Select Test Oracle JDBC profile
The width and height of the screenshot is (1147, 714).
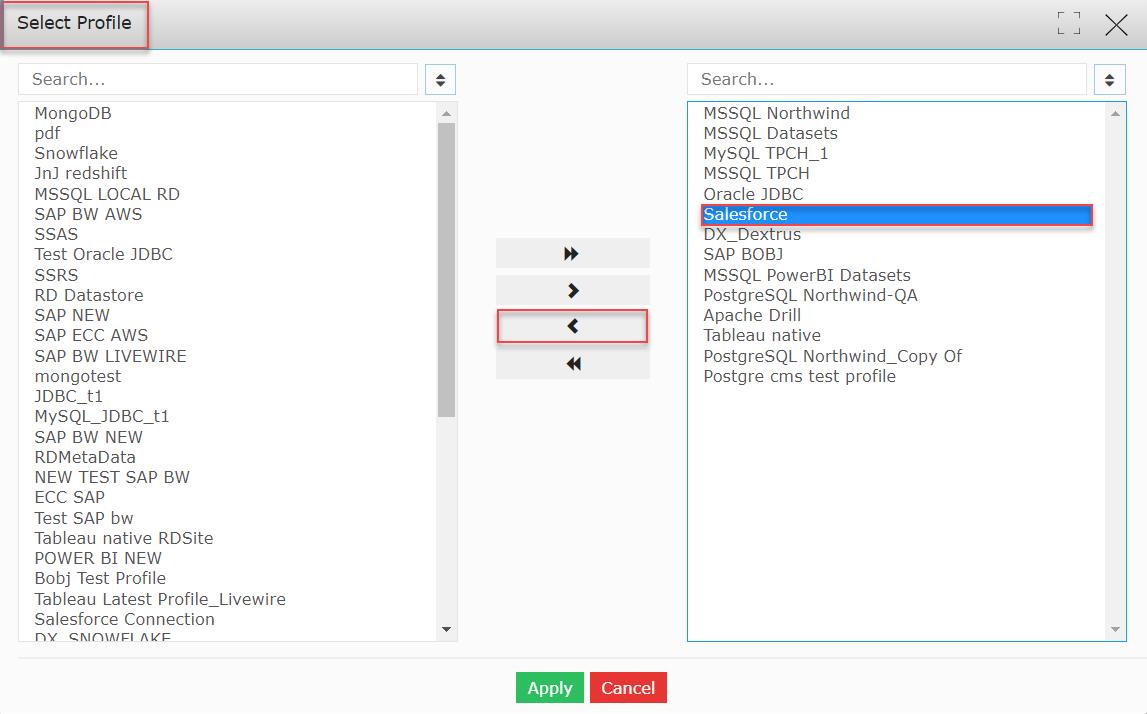tap(103, 254)
